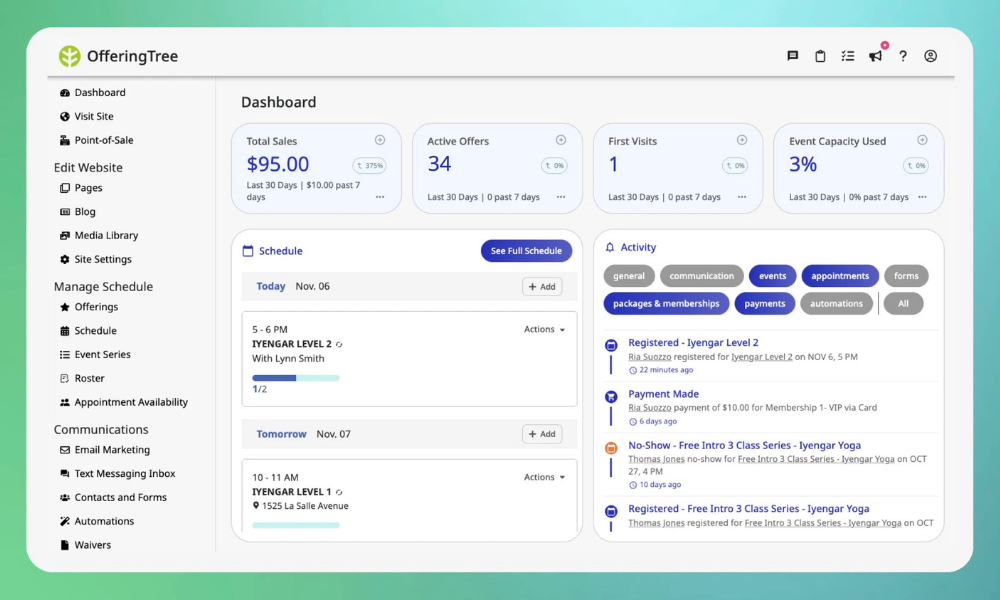Screen dimensions: 1000x600
Task: Click location pin by 1525 La Salle Avenue
Action: pyautogui.click(x=256, y=506)
